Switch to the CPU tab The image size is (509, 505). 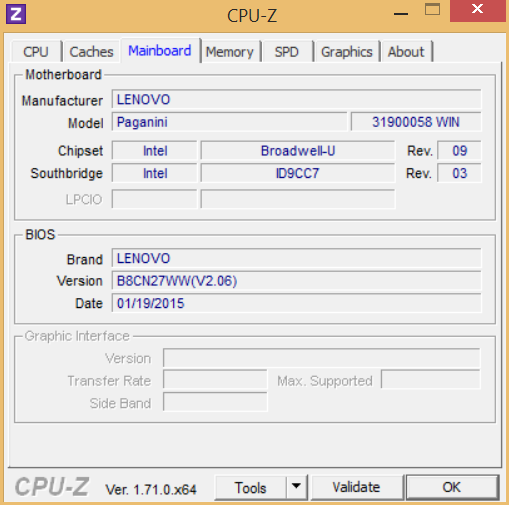[x=36, y=52]
